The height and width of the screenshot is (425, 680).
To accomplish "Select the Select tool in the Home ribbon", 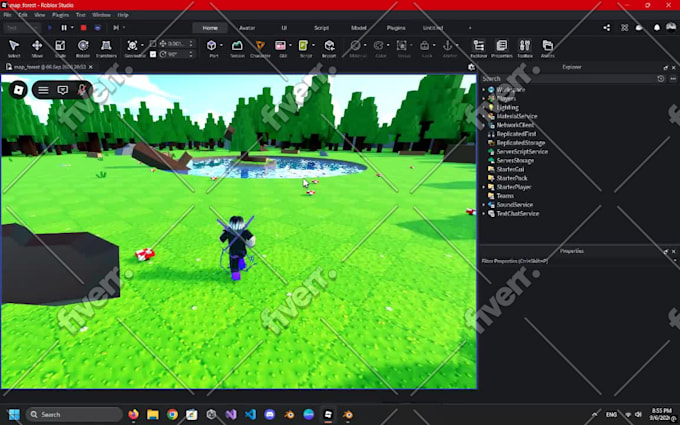I will [x=14, y=48].
